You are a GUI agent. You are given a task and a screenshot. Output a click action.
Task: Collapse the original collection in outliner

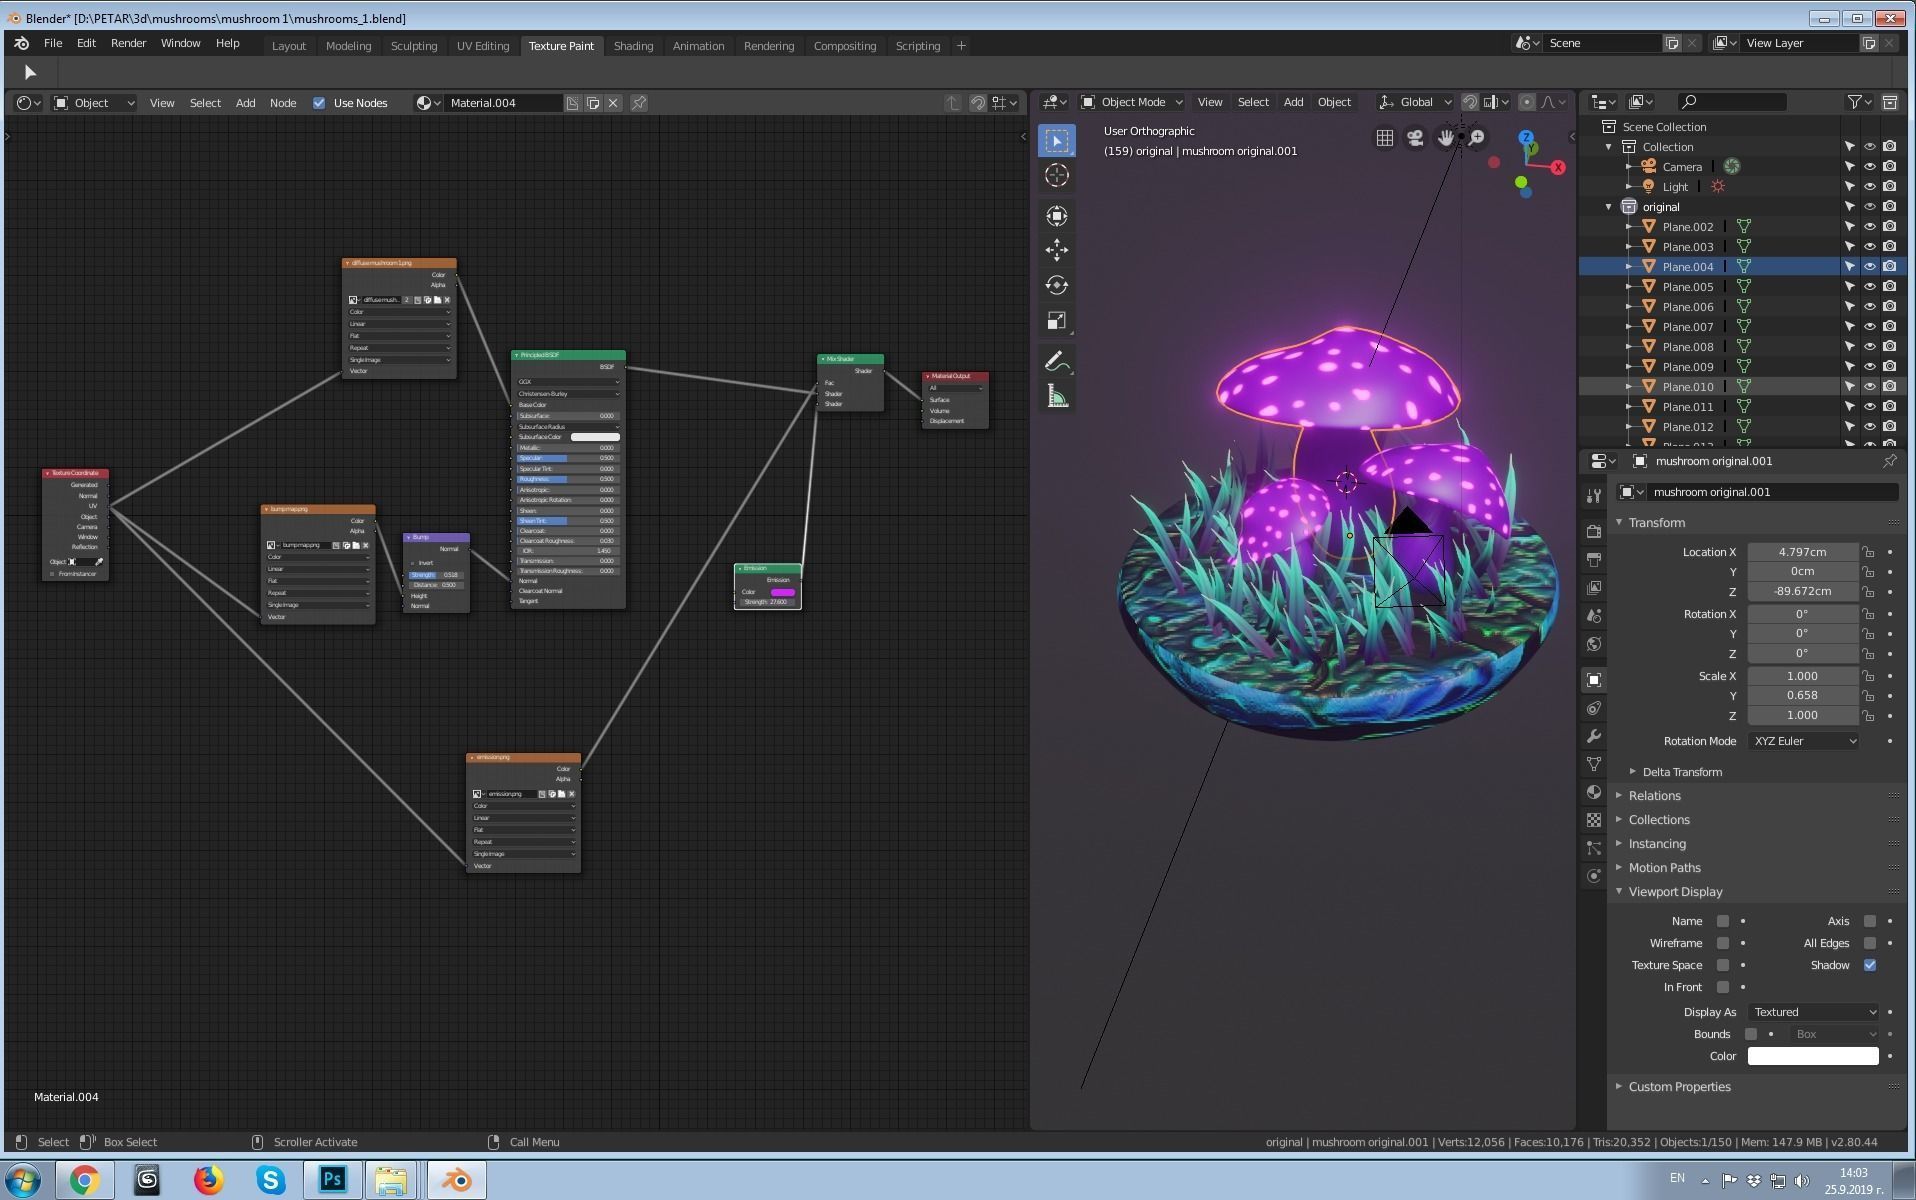click(1609, 207)
